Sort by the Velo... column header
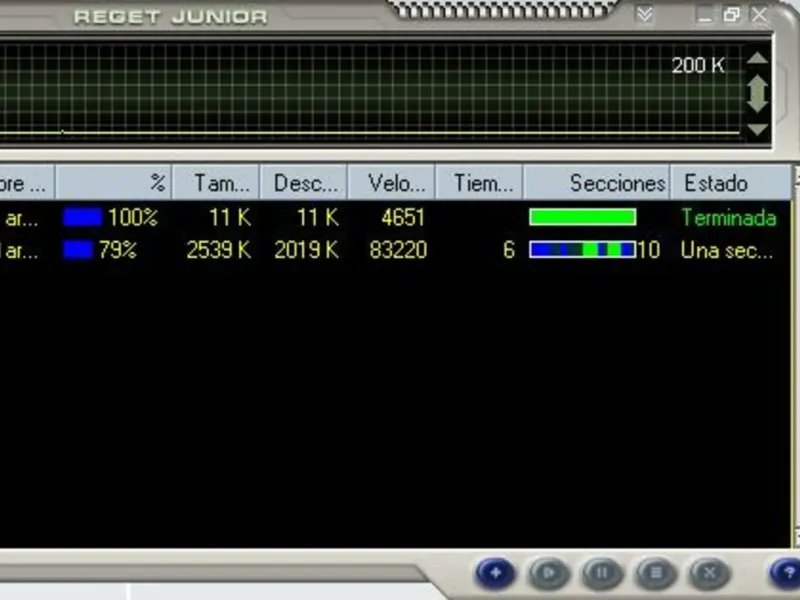The width and height of the screenshot is (800, 600). (391, 182)
